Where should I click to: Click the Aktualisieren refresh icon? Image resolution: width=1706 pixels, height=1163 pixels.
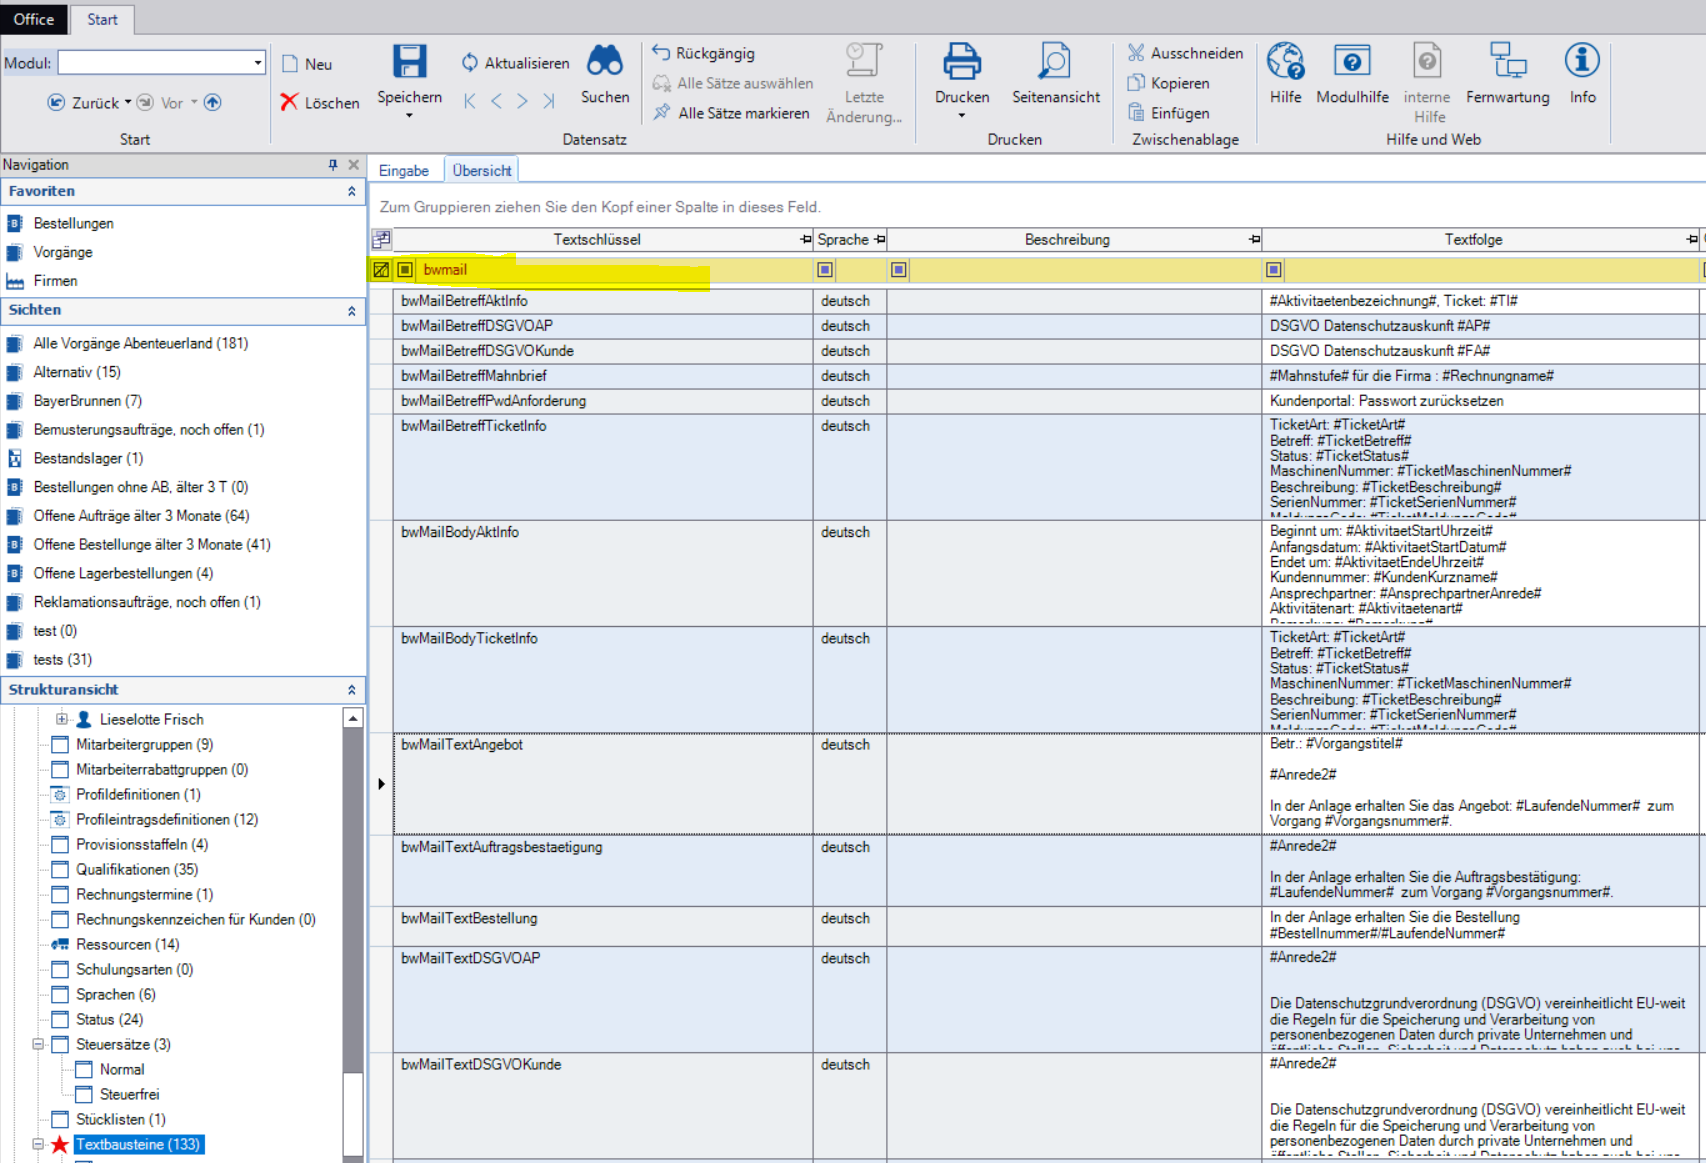click(x=470, y=63)
